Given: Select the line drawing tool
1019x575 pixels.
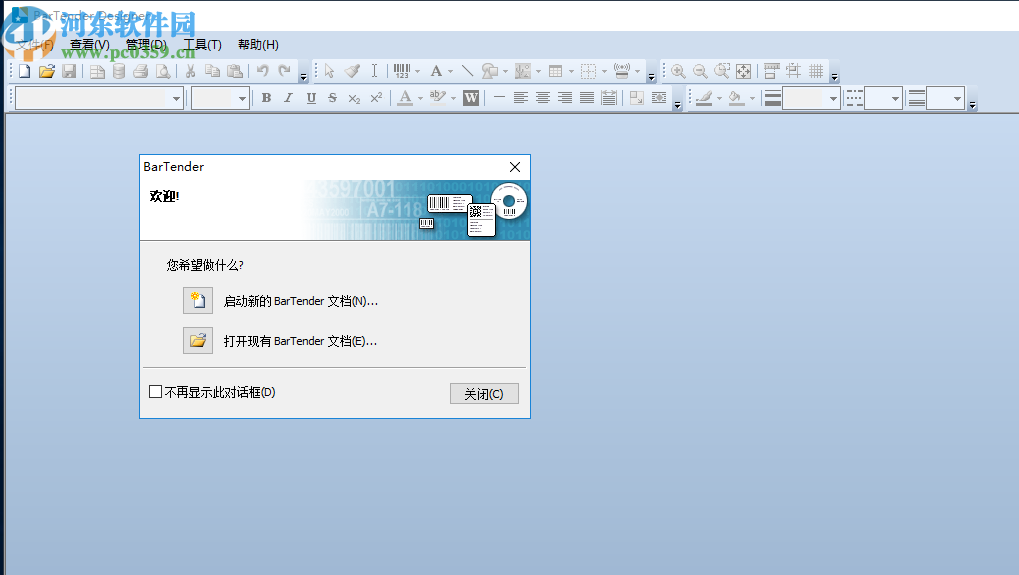Looking at the screenshot, I should point(467,71).
